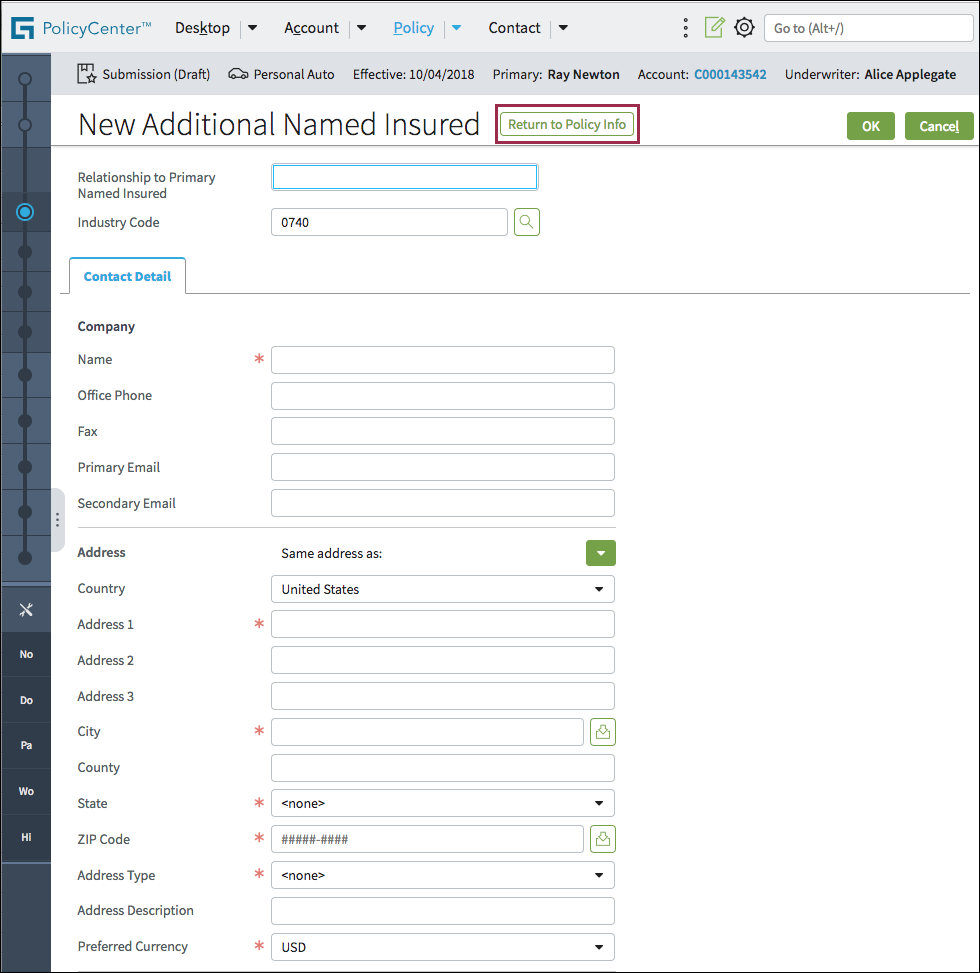Select the Contact Detail tab
980x973 pixels.
tap(127, 277)
